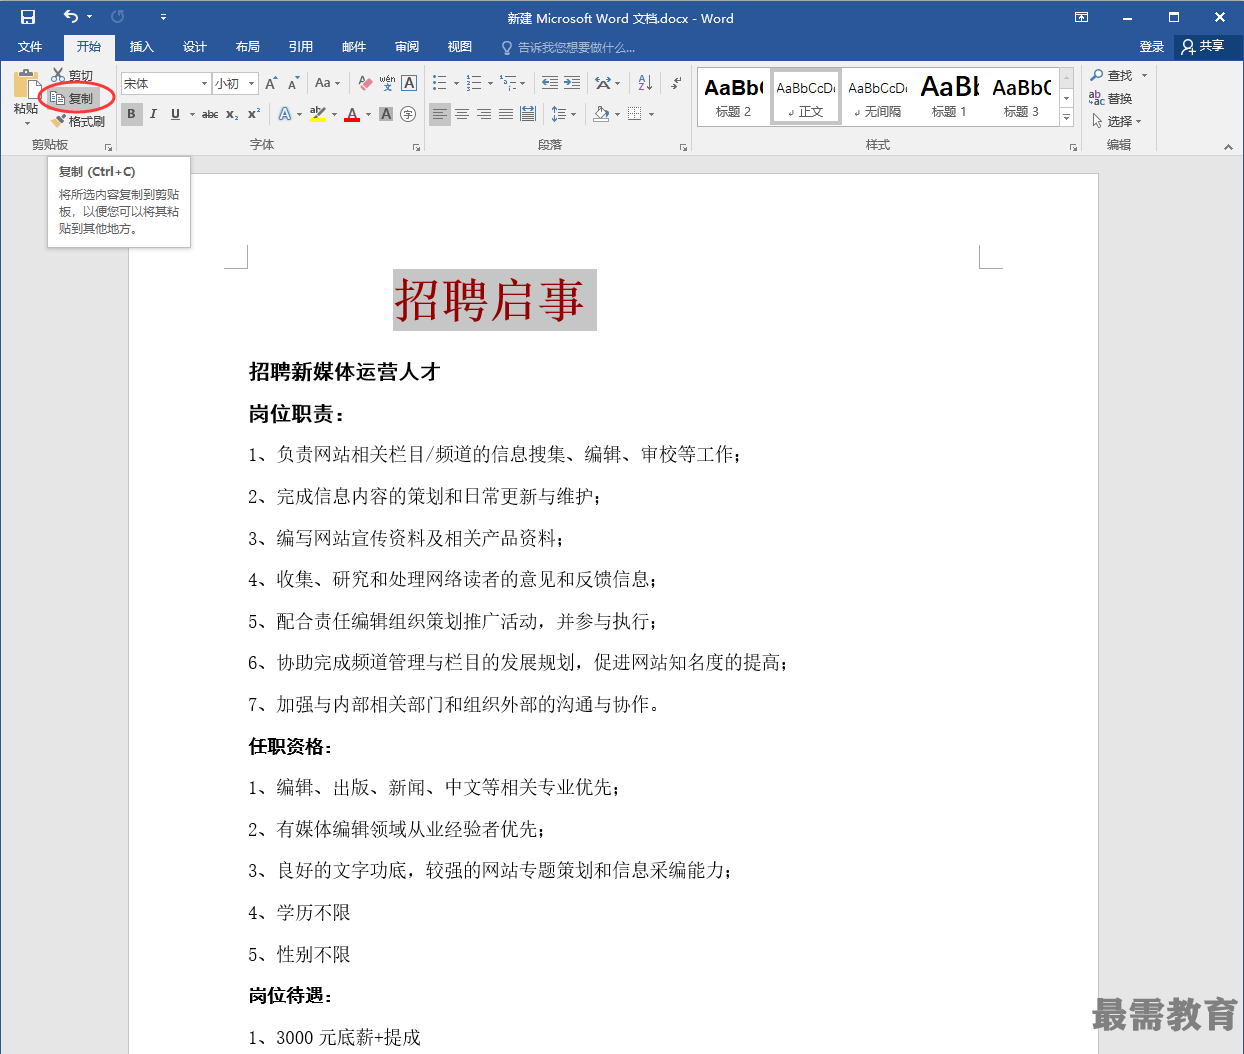Toggle strikethrough formatting
The height and width of the screenshot is (1054, 1244).
210,114
